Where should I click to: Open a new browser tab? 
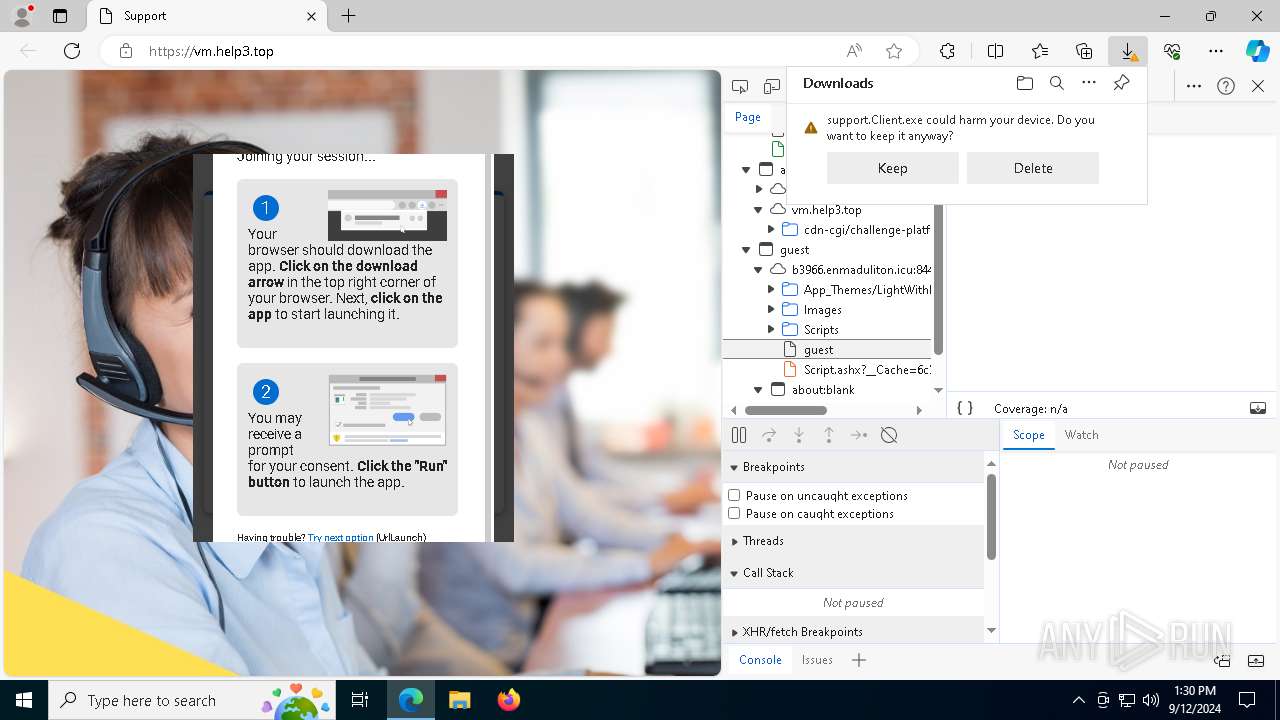(x=348, y=16)
